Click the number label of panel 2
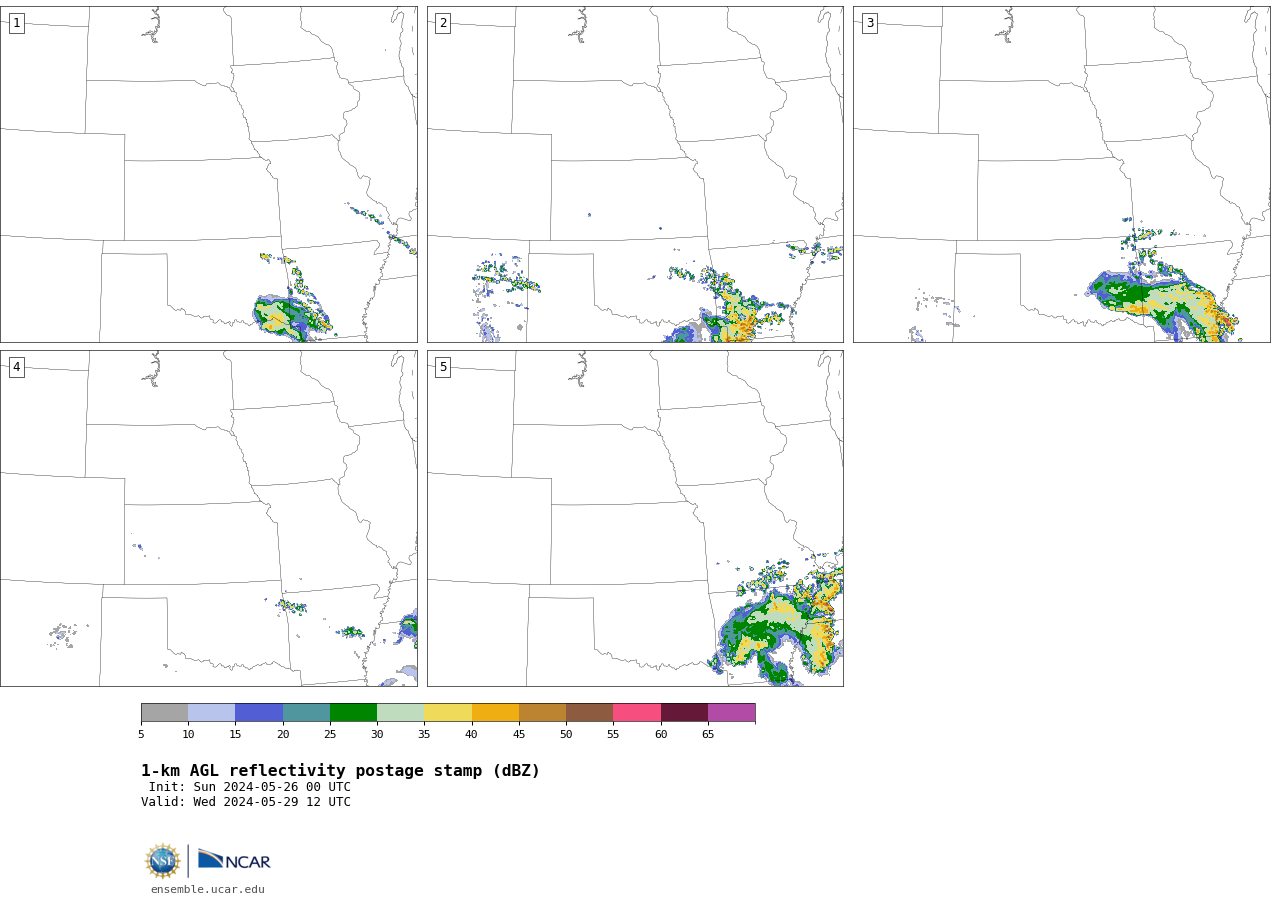 pyautogui.click(x=443, y=23)
